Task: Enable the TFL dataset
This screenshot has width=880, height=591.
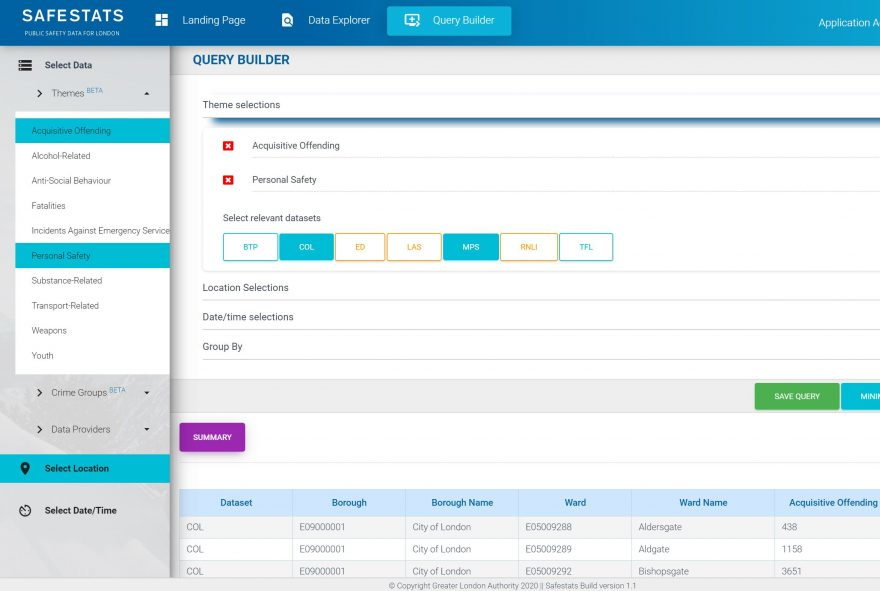Action: [x=586, y=247]
